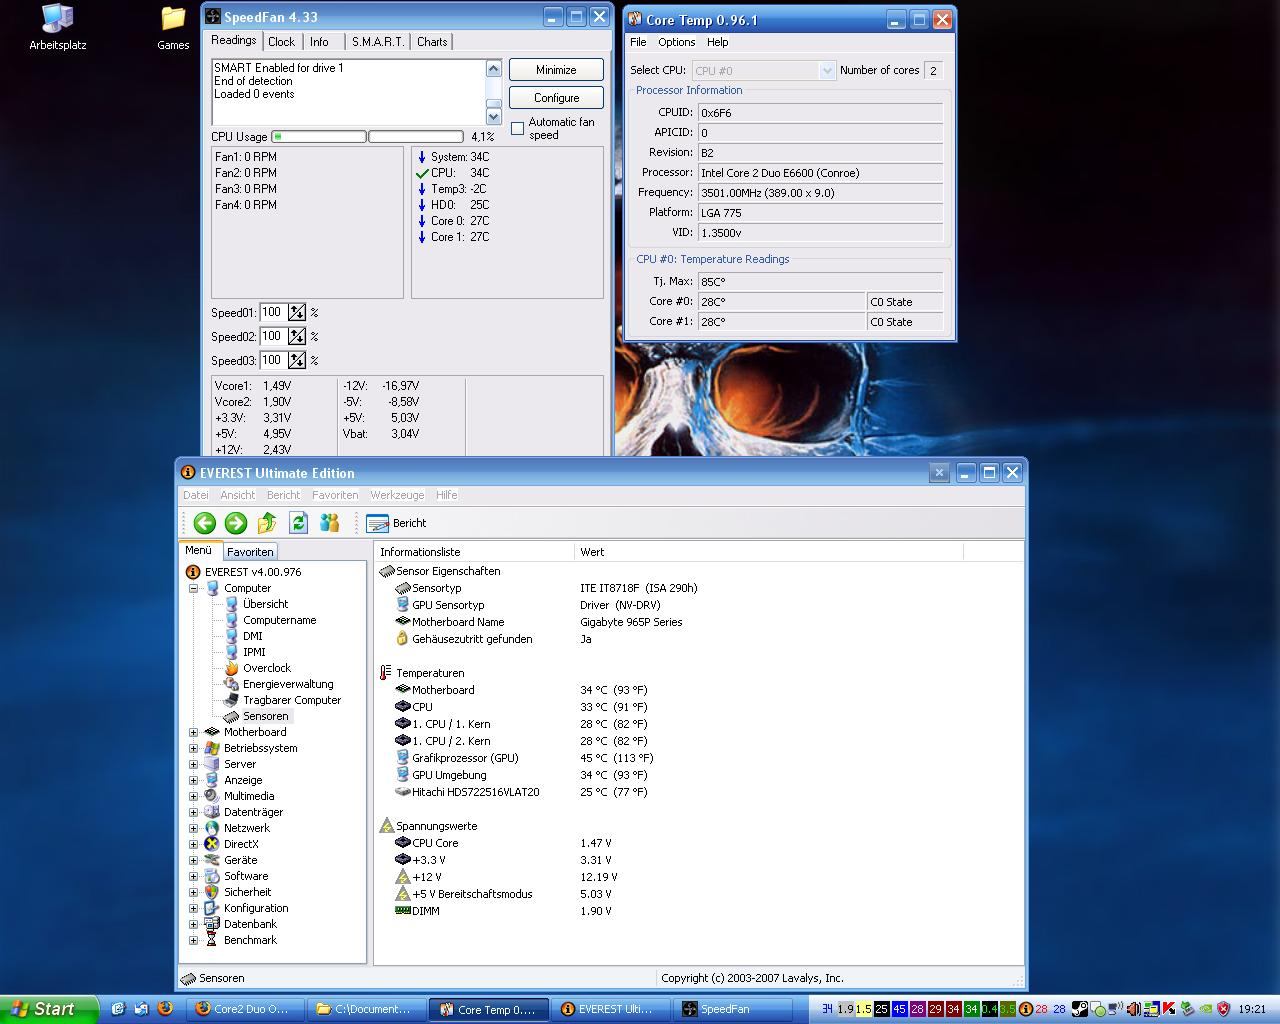Click the Up level arrow icon in EVEREST
Viewport: 1280px width, 1024px height.
click(267, 523)
